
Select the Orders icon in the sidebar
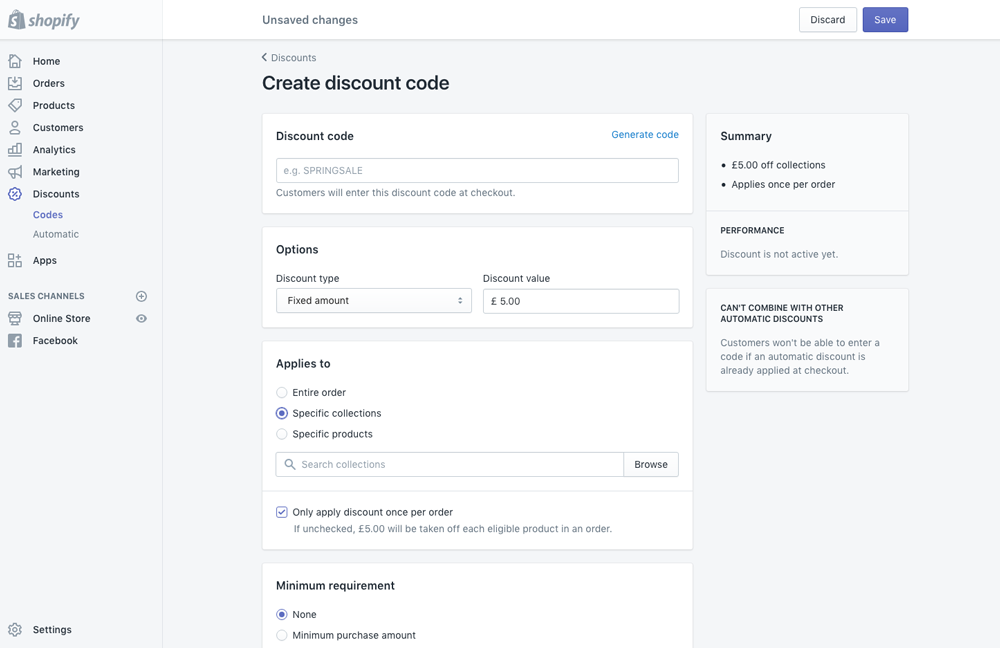[x=17, y=83]
